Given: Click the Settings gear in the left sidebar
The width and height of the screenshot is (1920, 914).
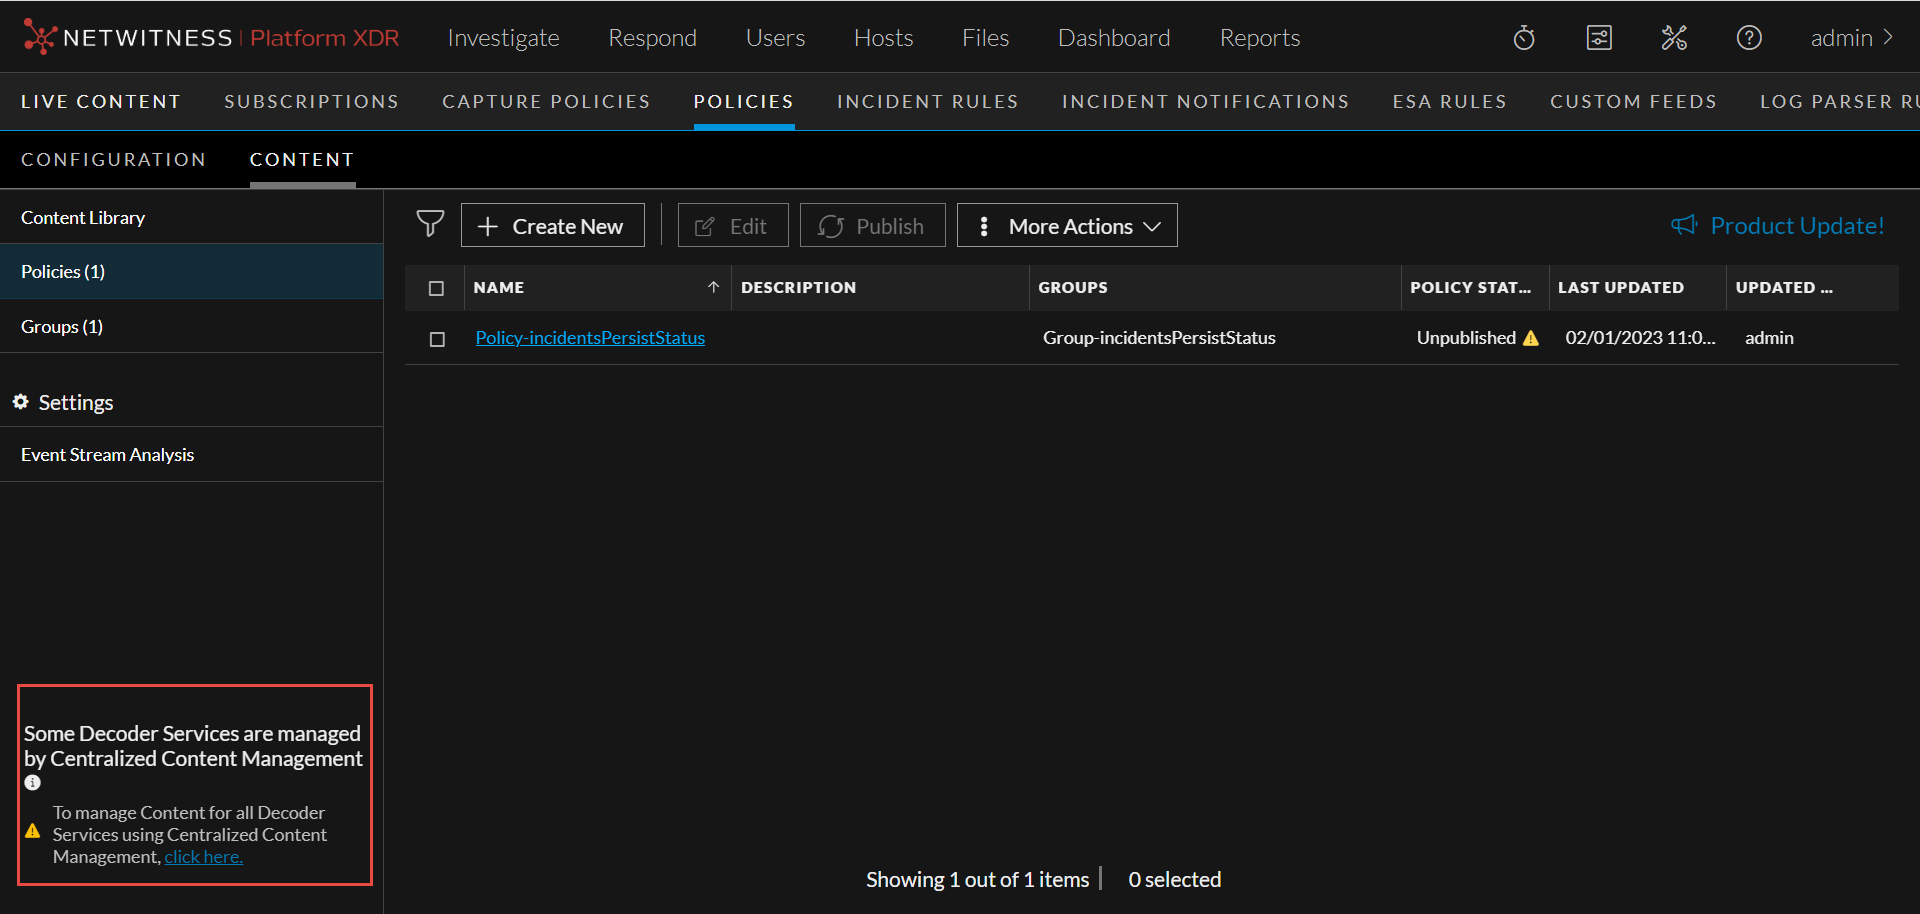Looking at the screenshot, I should pos(21,402).
